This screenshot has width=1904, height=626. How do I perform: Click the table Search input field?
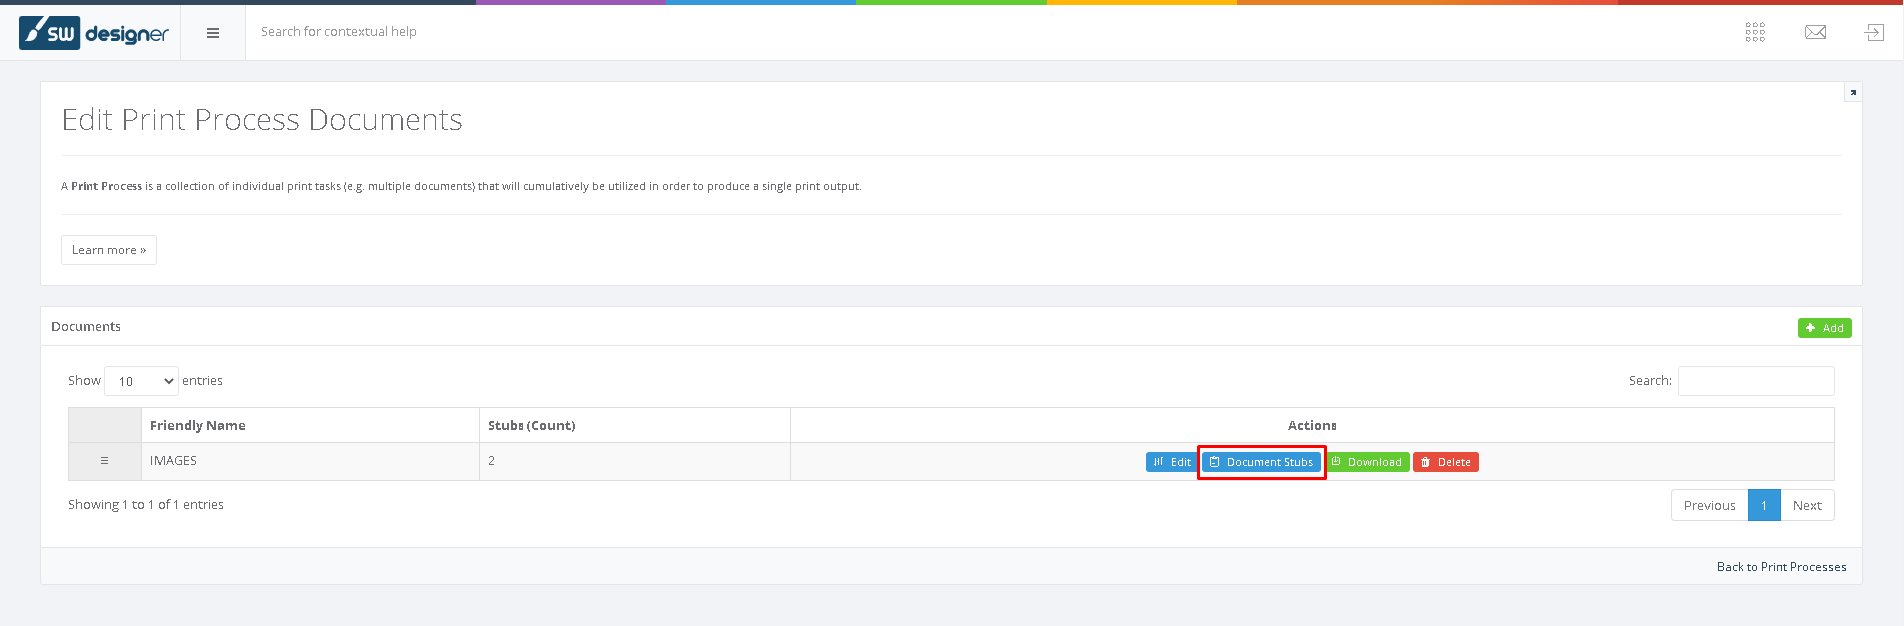click(1755, 381)
